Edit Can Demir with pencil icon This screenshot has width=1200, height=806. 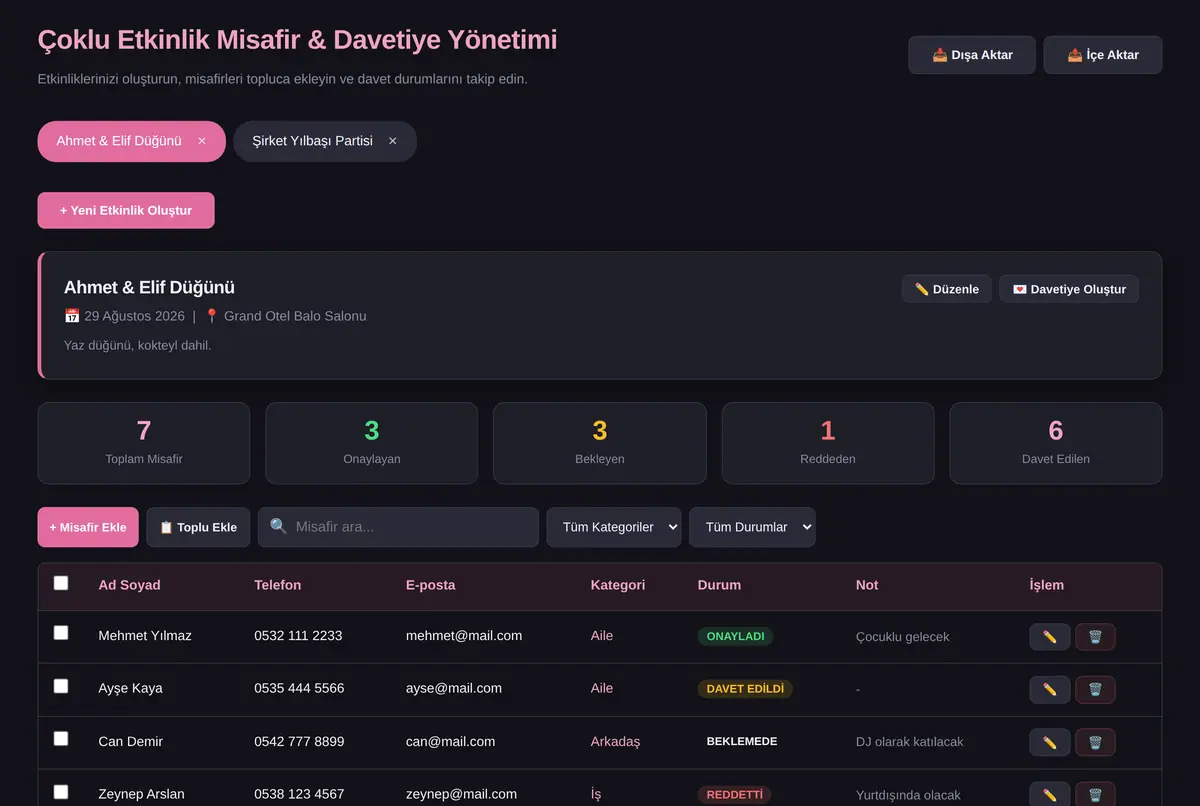pyautogui.click(x=1050, y=742)
